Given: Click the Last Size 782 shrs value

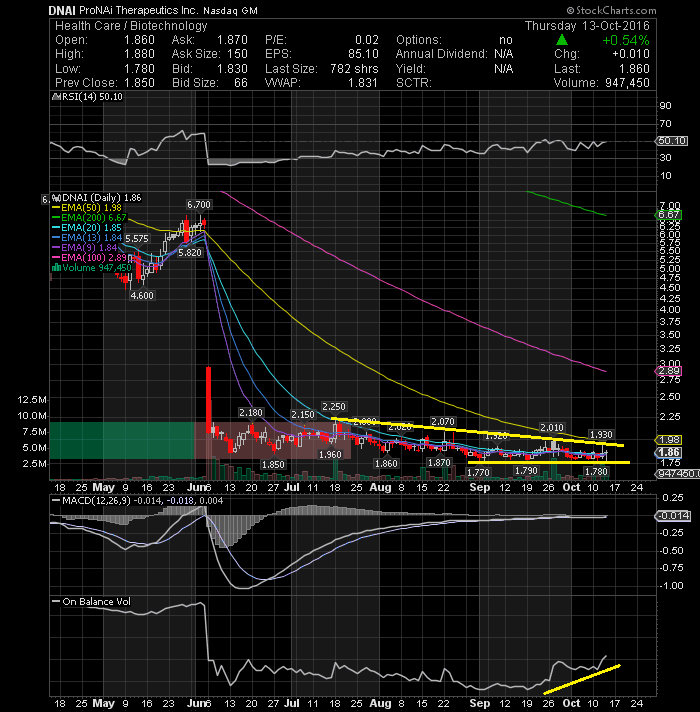Looking at the screenshot, I should [x=354, y=69].
